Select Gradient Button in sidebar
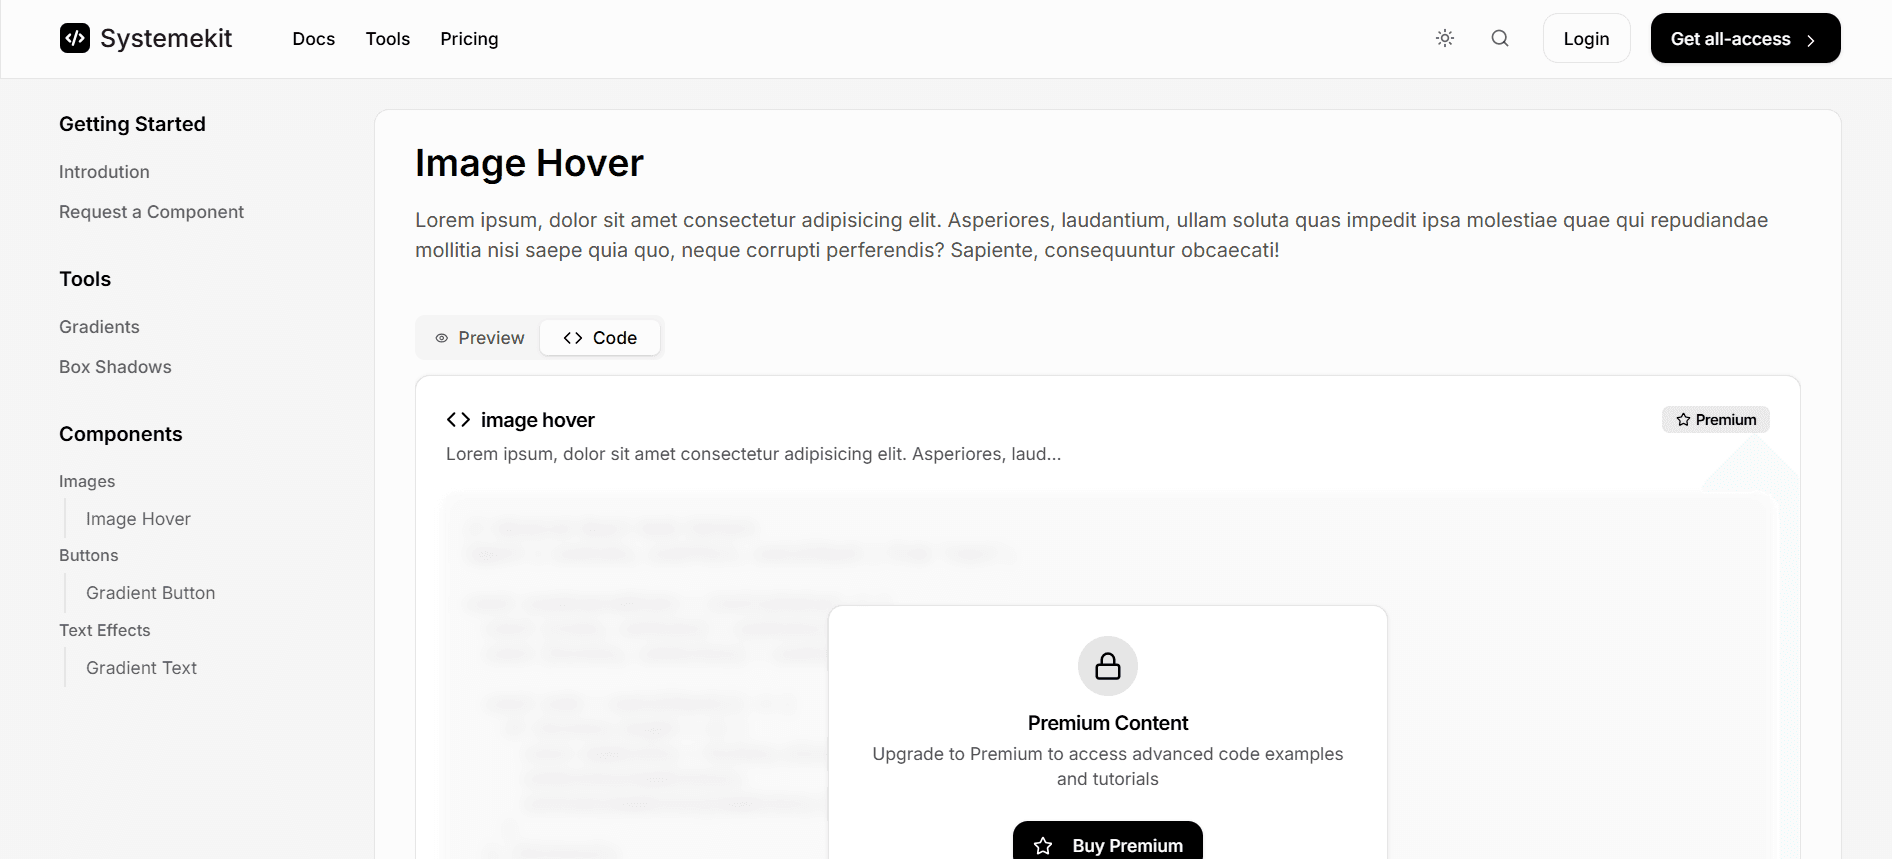 [x=150, y=593]
